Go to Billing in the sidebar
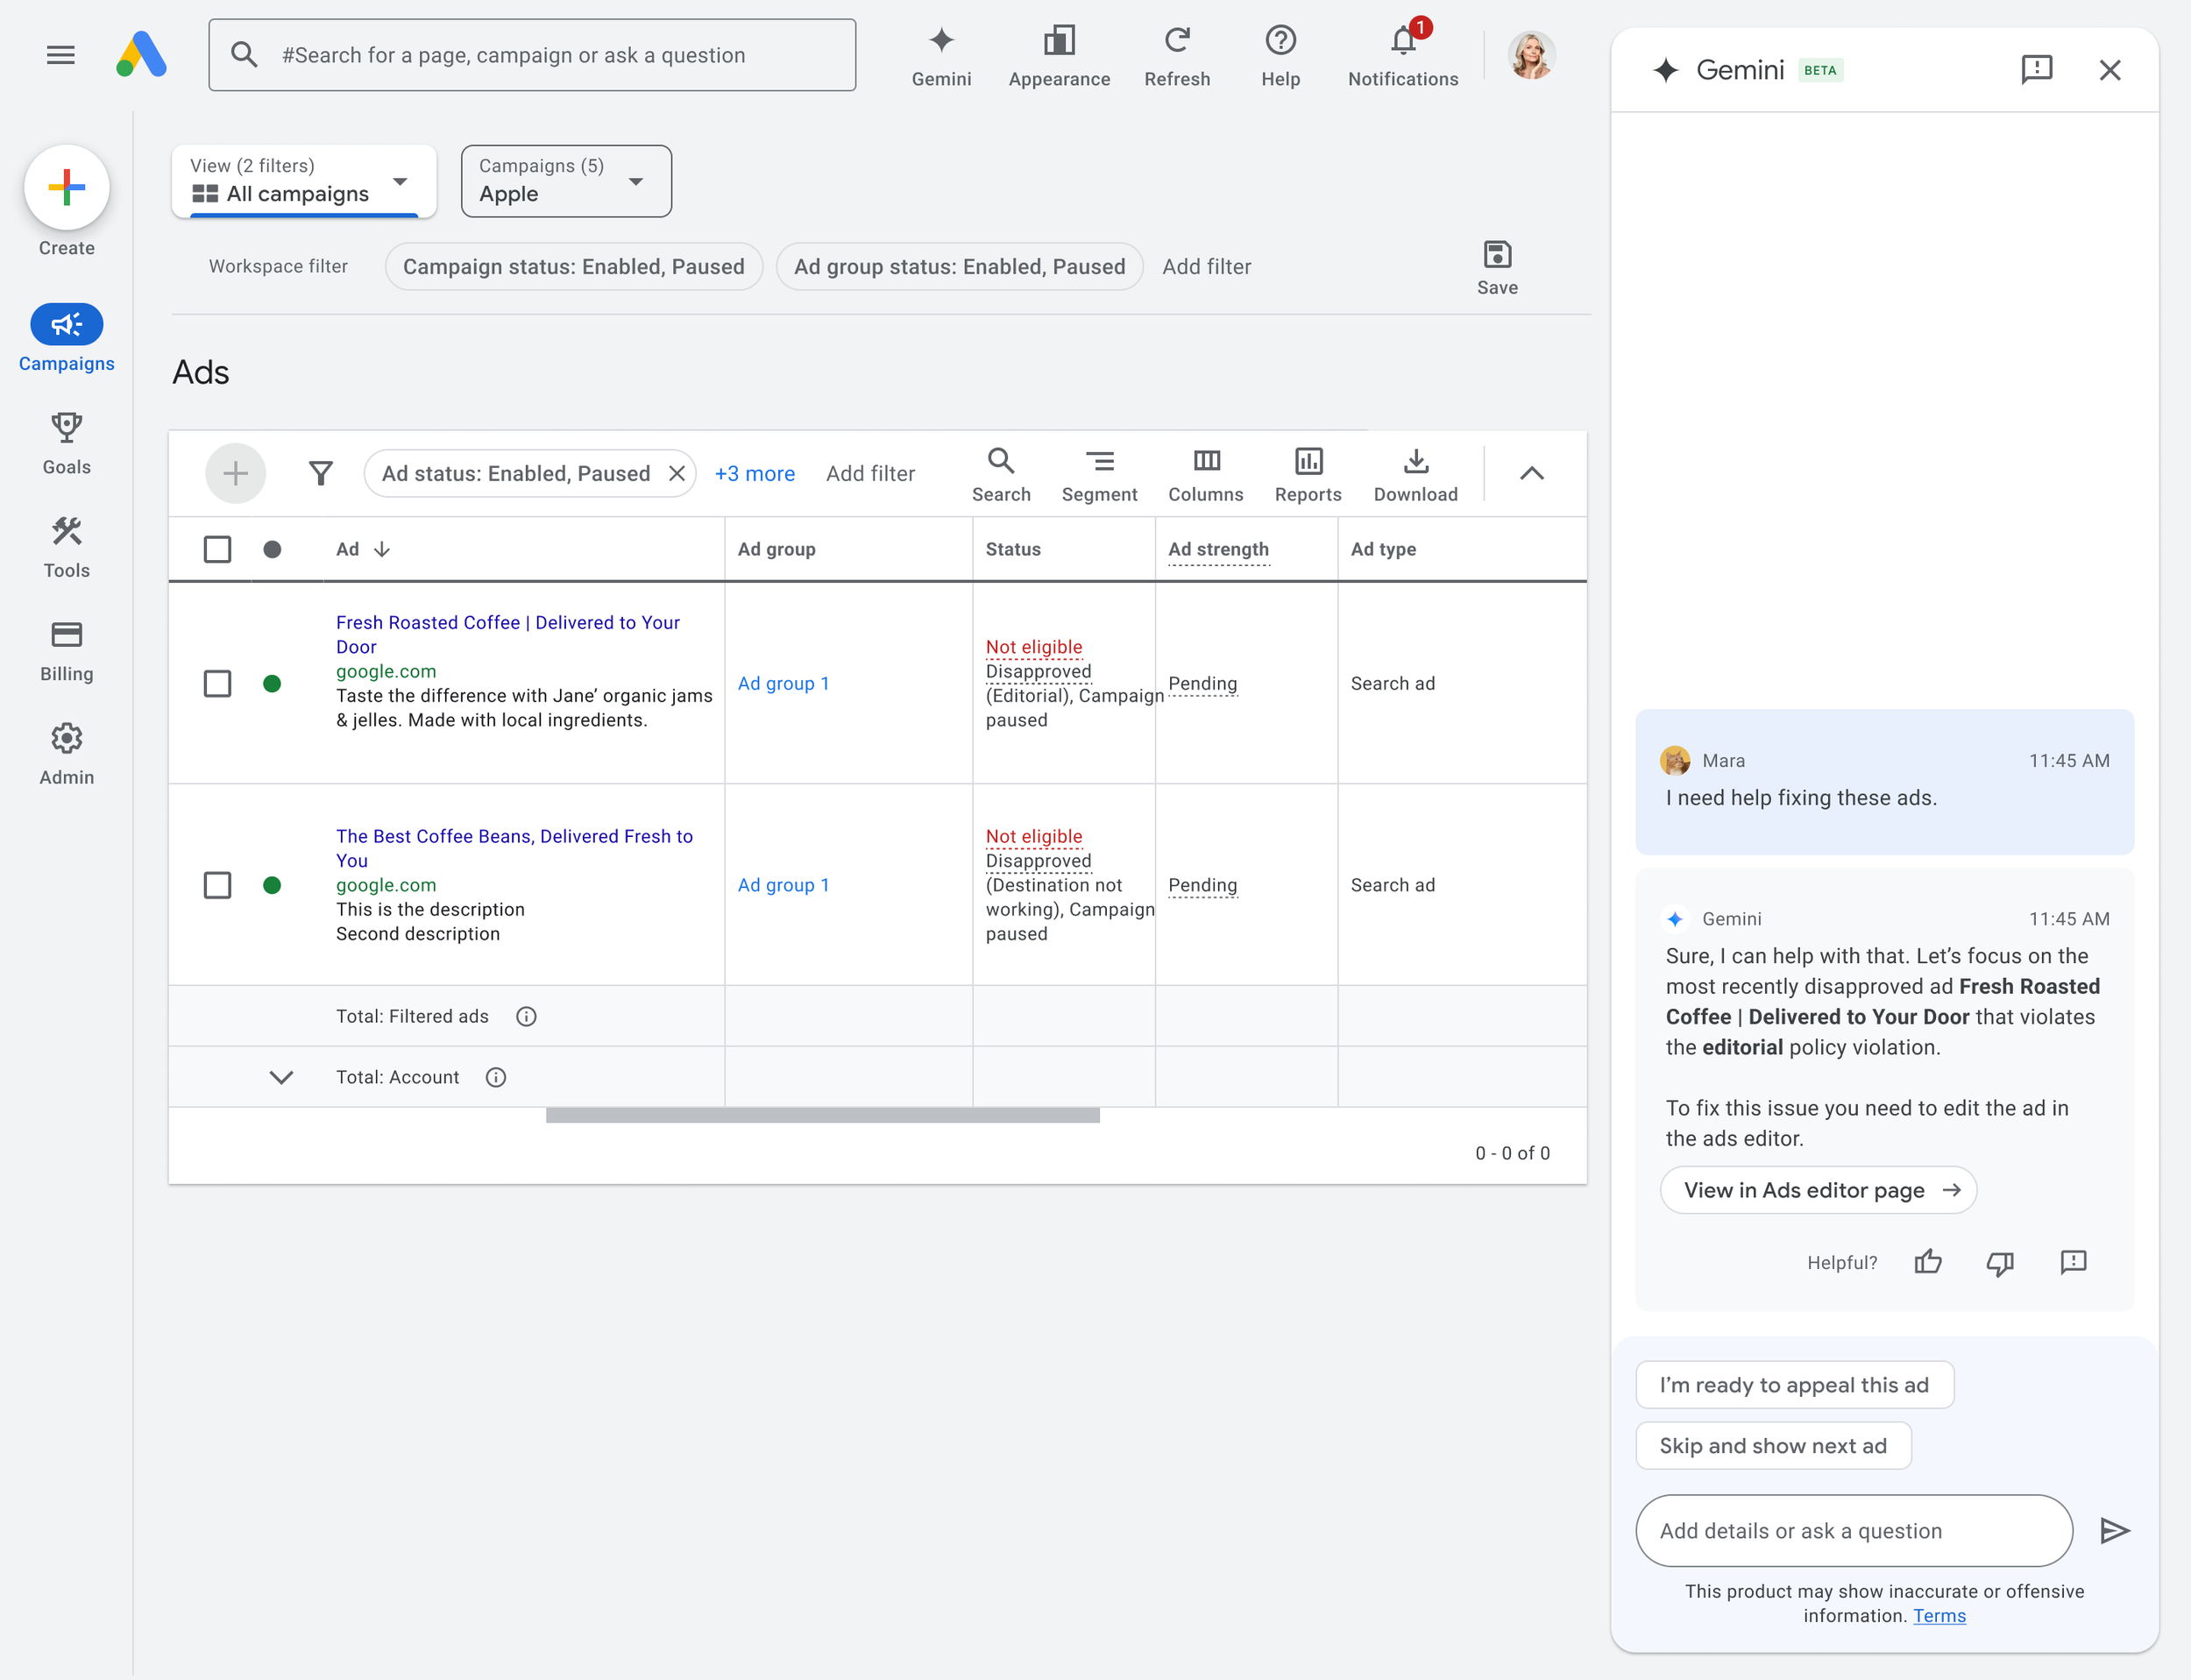The height and width of the screenshot is (1680, 2191). (66, 651)
